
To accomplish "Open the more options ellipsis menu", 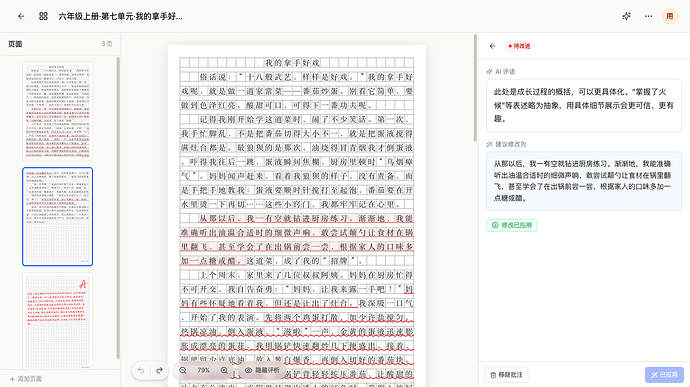I will (648, 16).
